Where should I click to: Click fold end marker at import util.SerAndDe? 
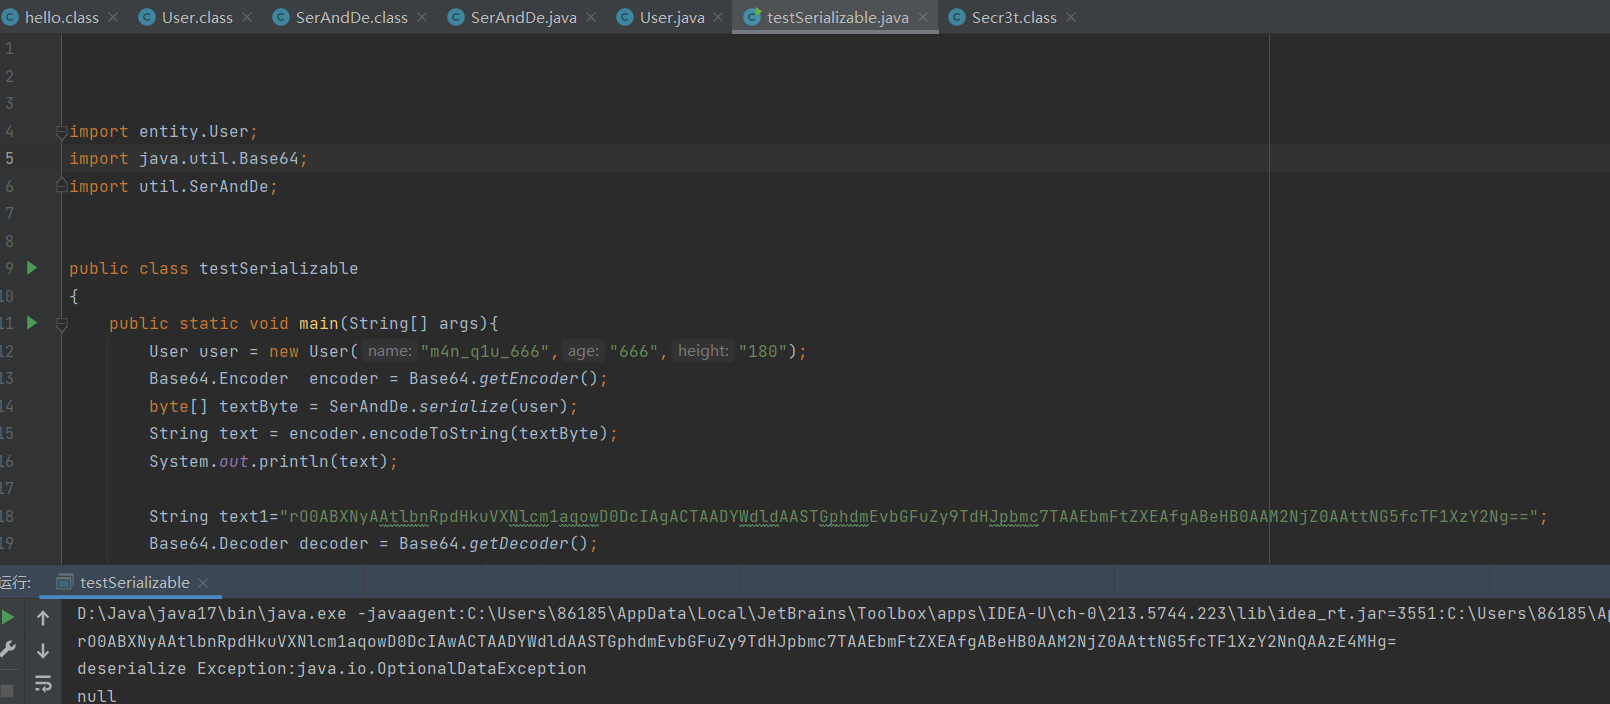(x=62, y=186)
